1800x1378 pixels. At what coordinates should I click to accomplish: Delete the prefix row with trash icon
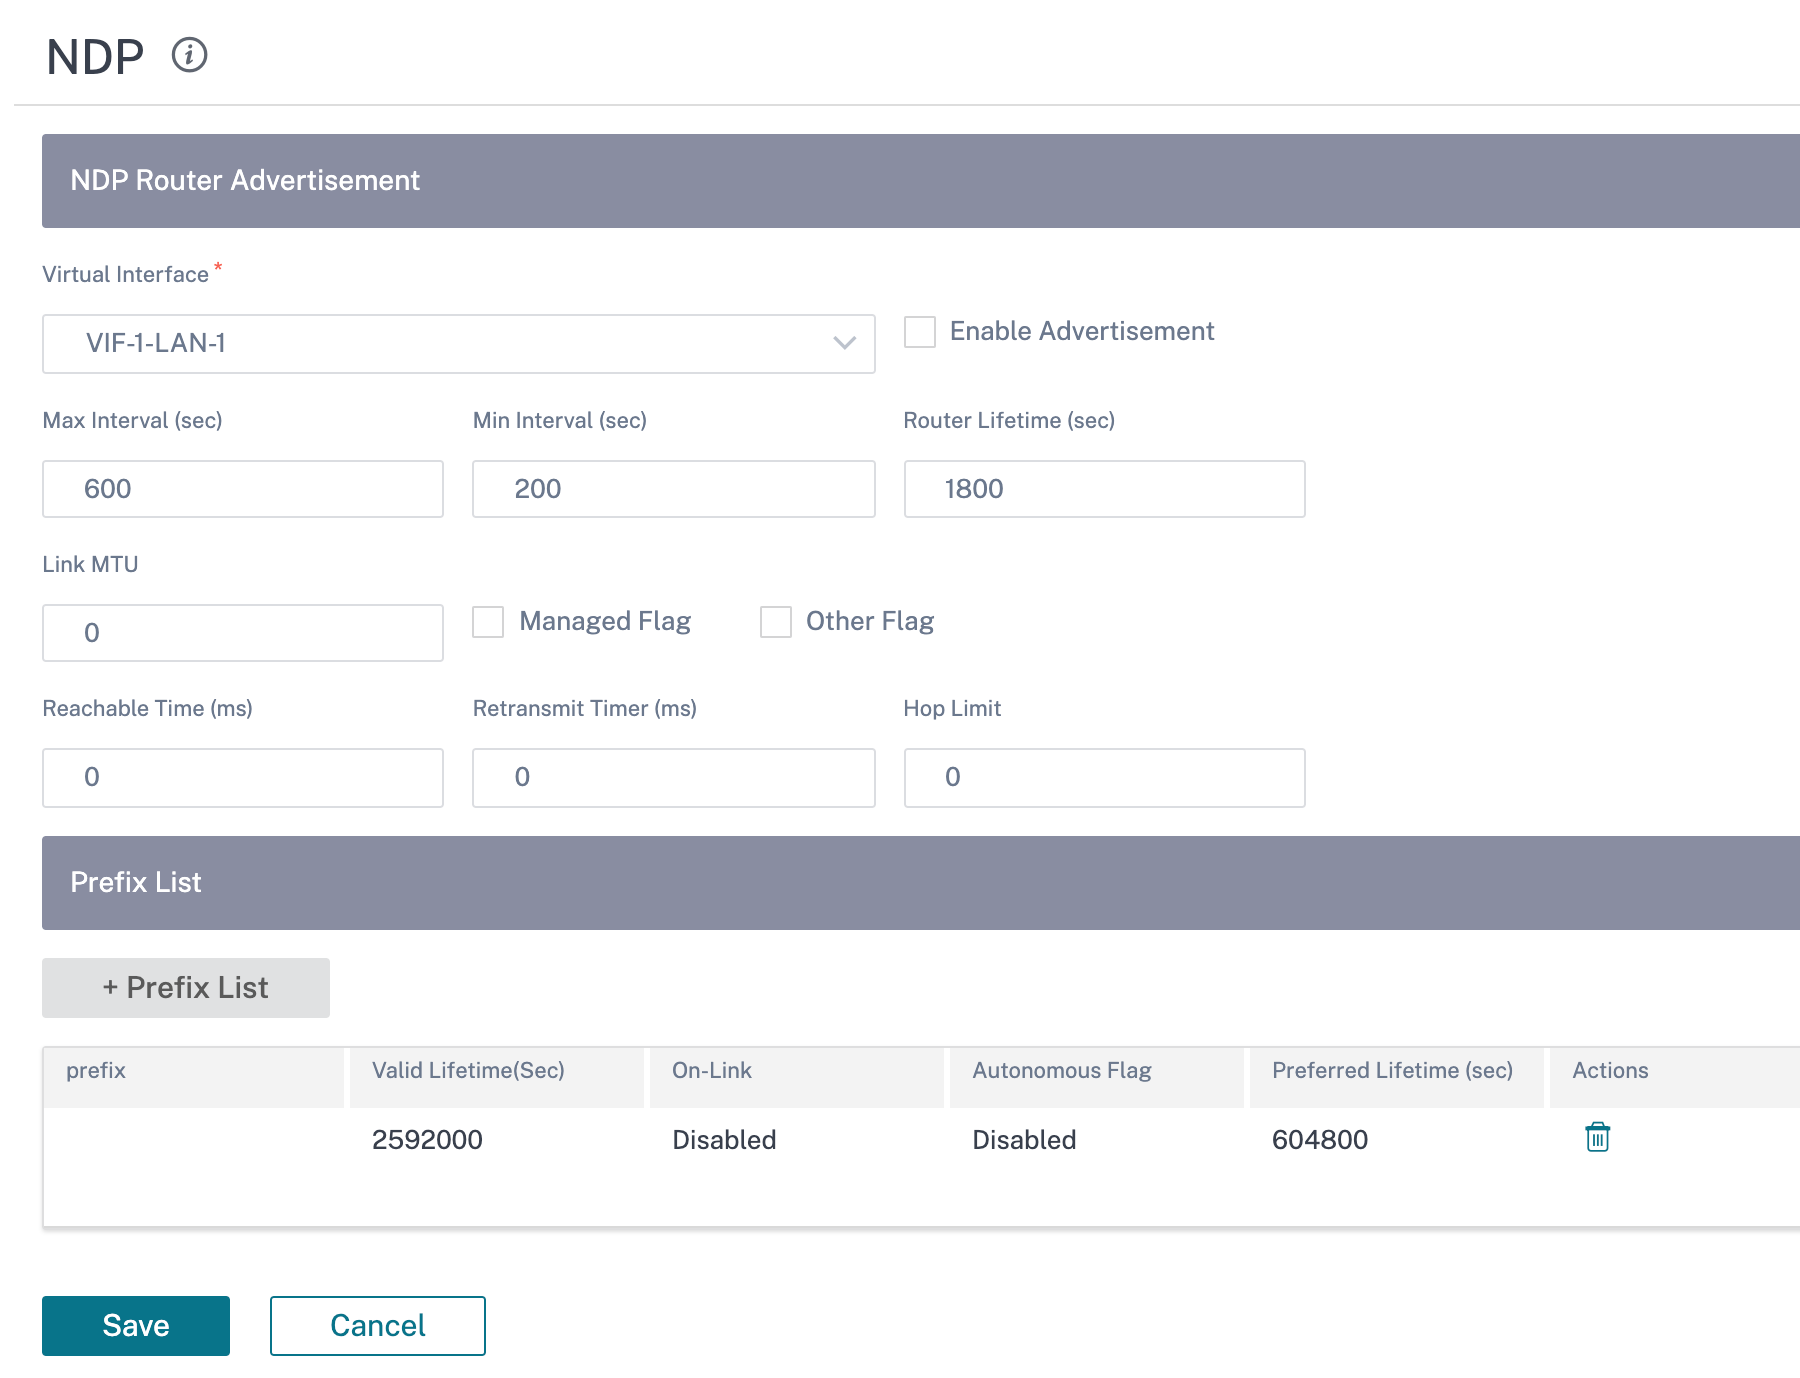[x=1597, y=1137]
